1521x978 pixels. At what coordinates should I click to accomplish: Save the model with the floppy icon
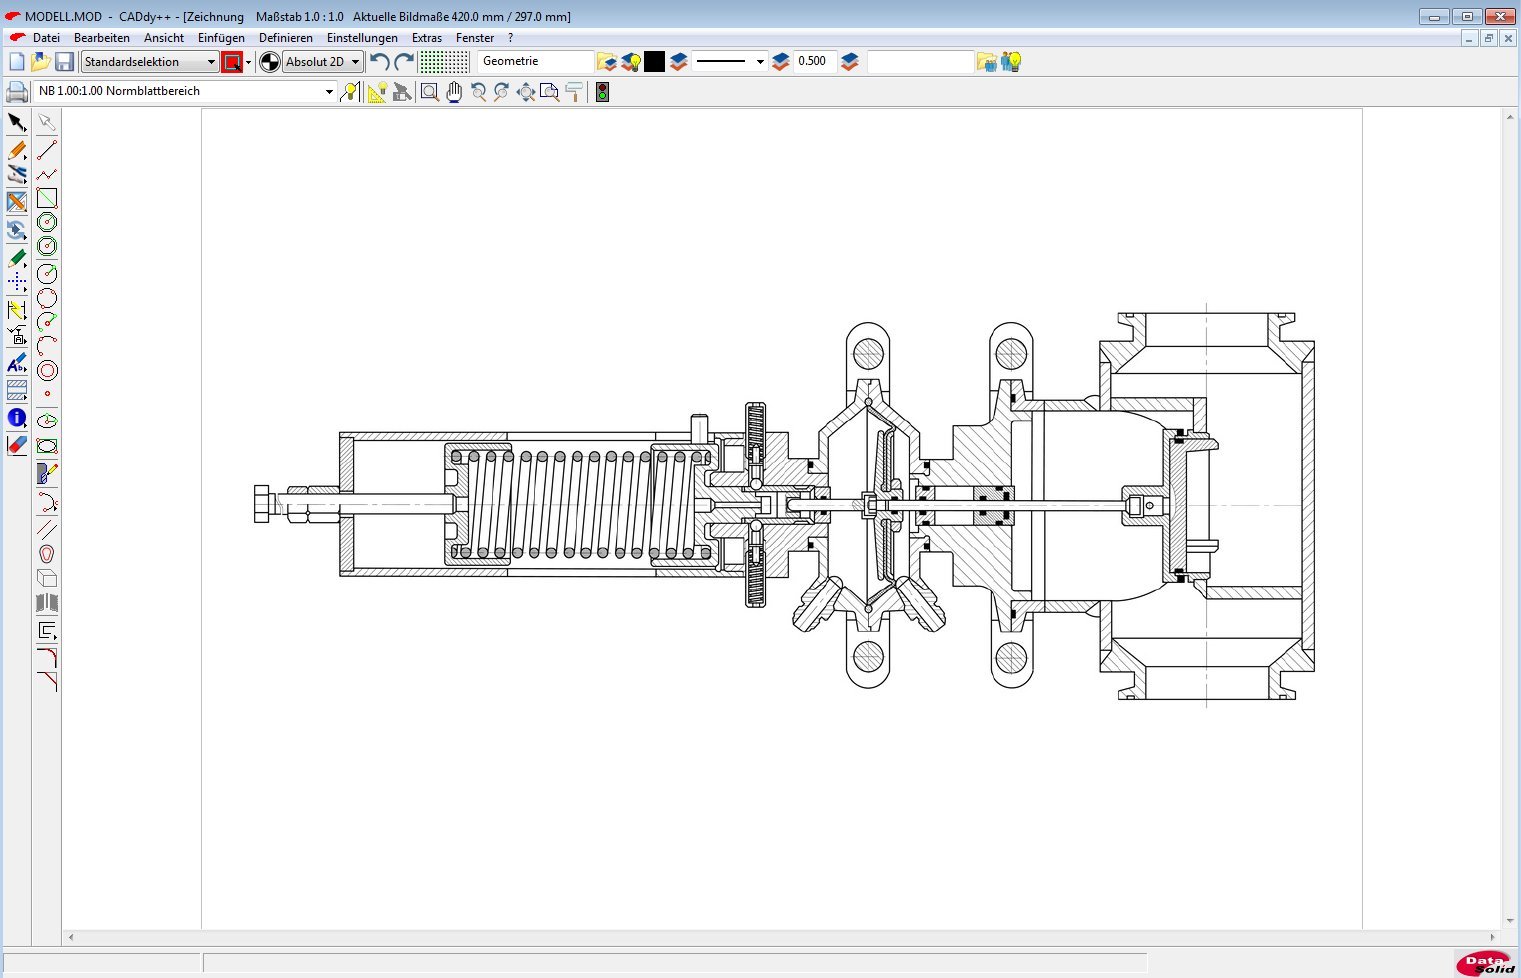(64, 62)
